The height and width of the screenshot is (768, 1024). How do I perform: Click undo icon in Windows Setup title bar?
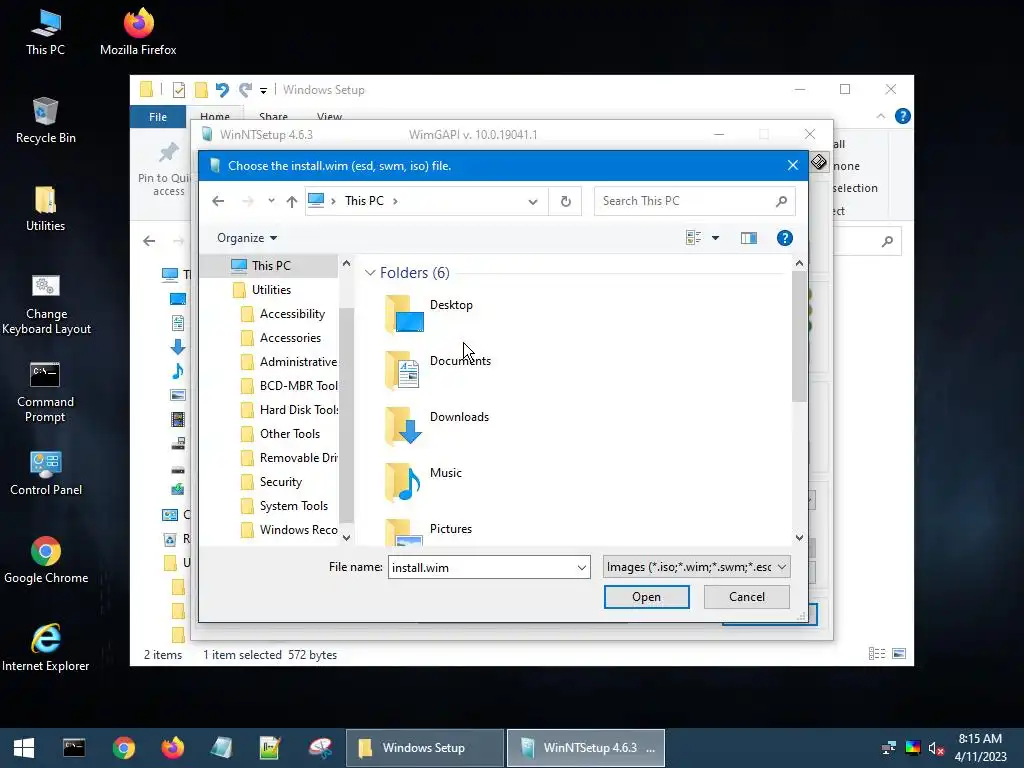click(222, 89)
